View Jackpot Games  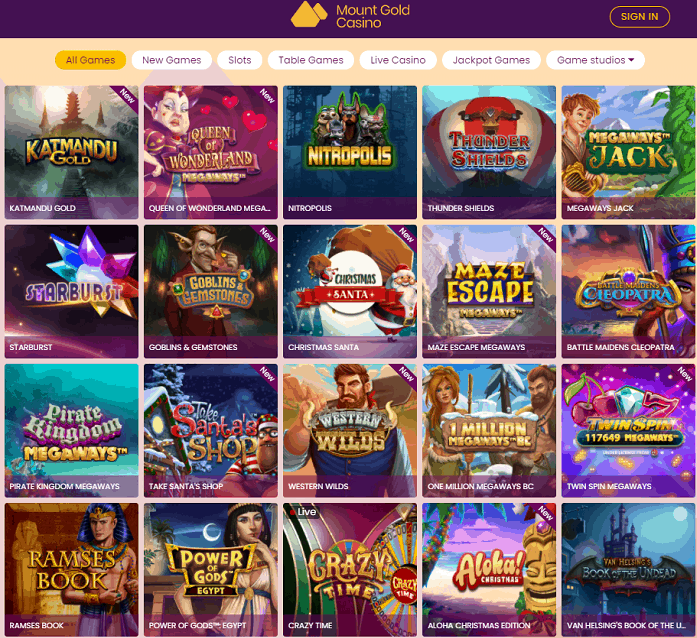491,60
